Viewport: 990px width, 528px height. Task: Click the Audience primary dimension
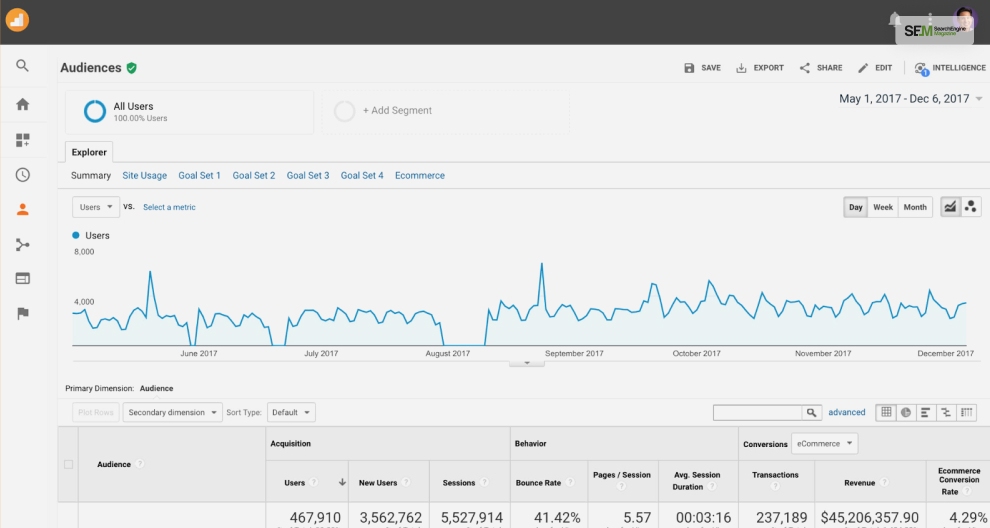[x=157, y=388]
